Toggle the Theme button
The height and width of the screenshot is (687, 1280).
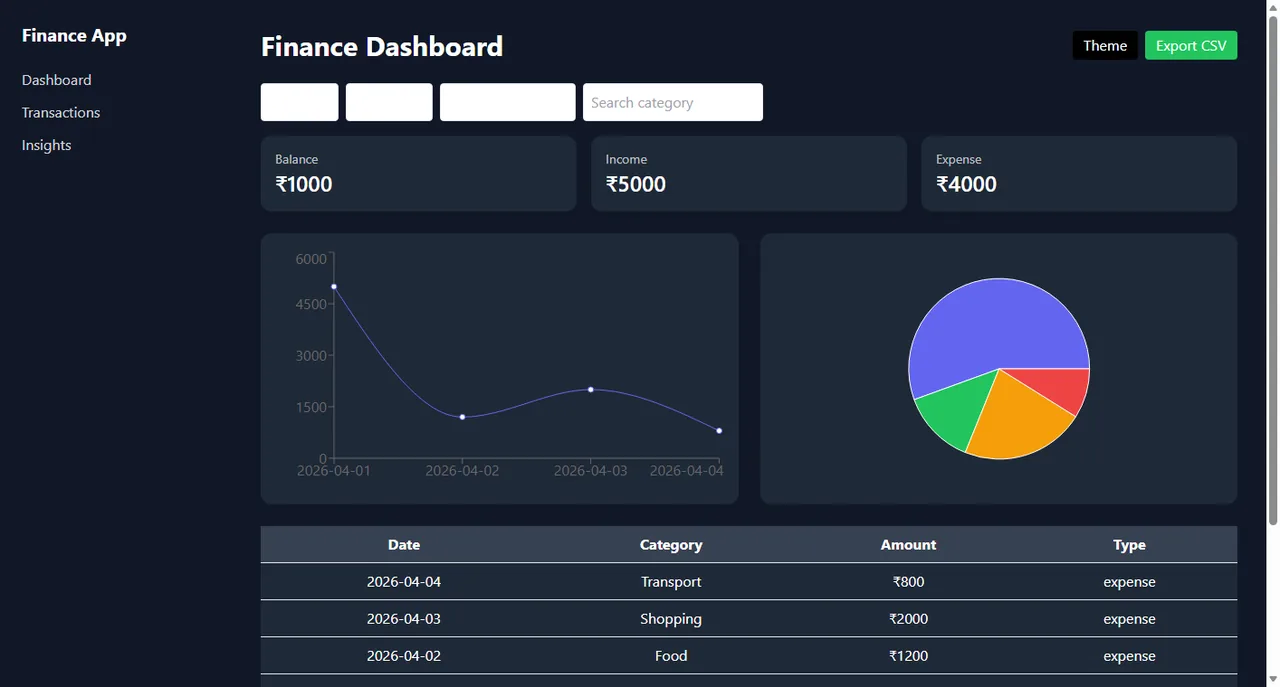pos(1105,45)
